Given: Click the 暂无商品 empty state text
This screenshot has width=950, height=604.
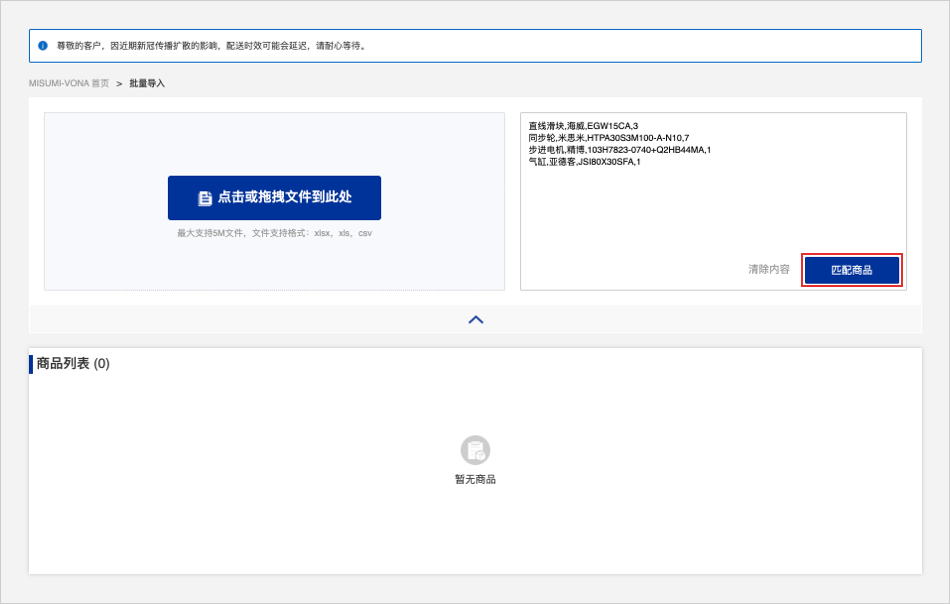Looking at the screenshot, I should click(x=475, y=479).
